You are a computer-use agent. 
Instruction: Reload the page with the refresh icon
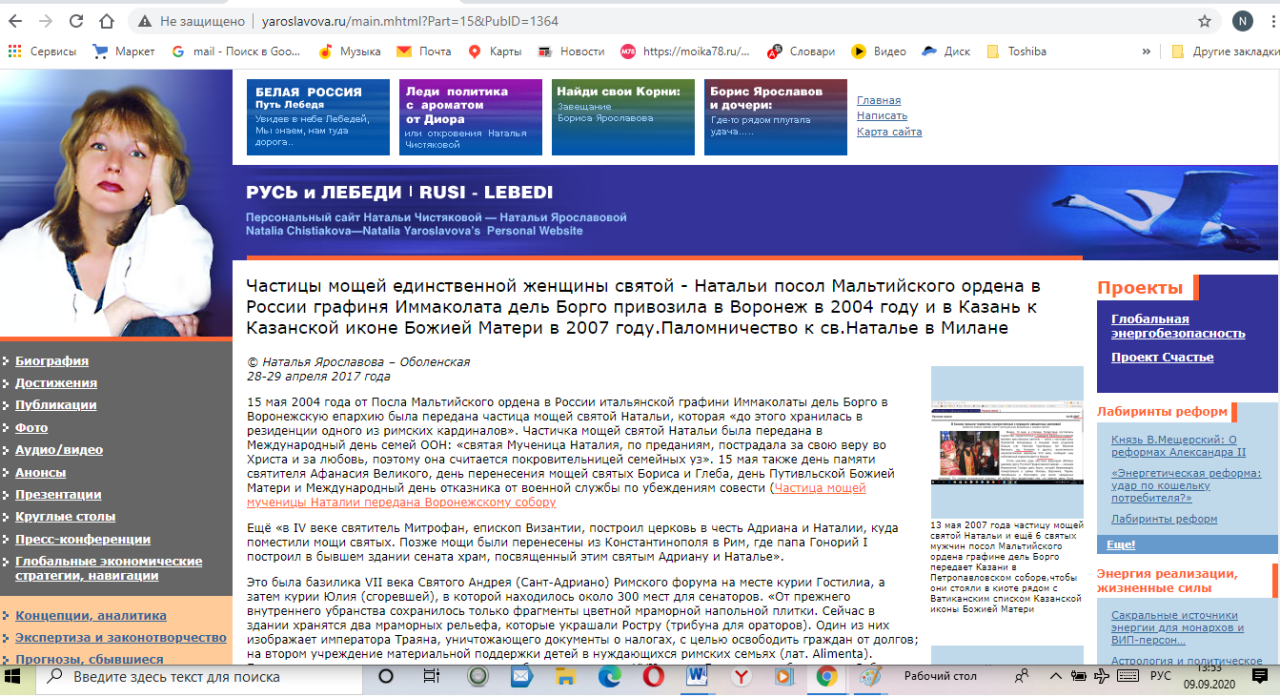(x=77, y=21)
